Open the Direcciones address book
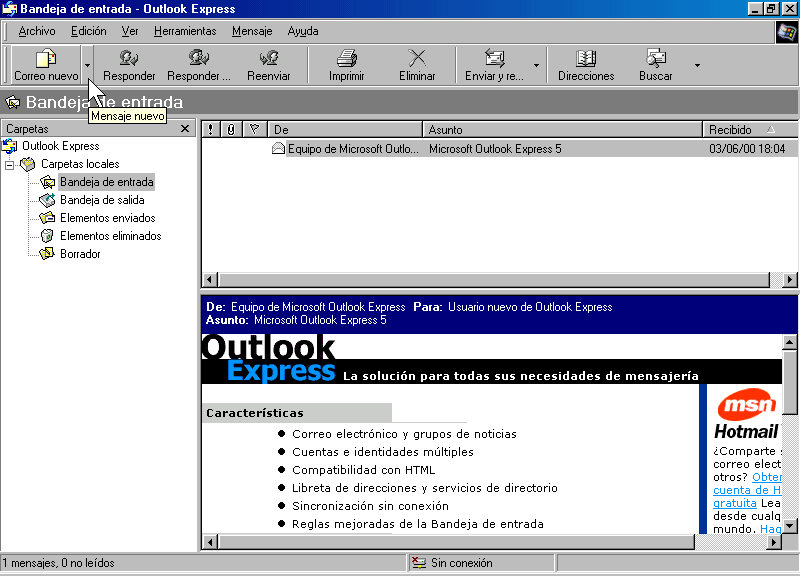The height and width of the screenshot is (576, 800). click(586, 65)
